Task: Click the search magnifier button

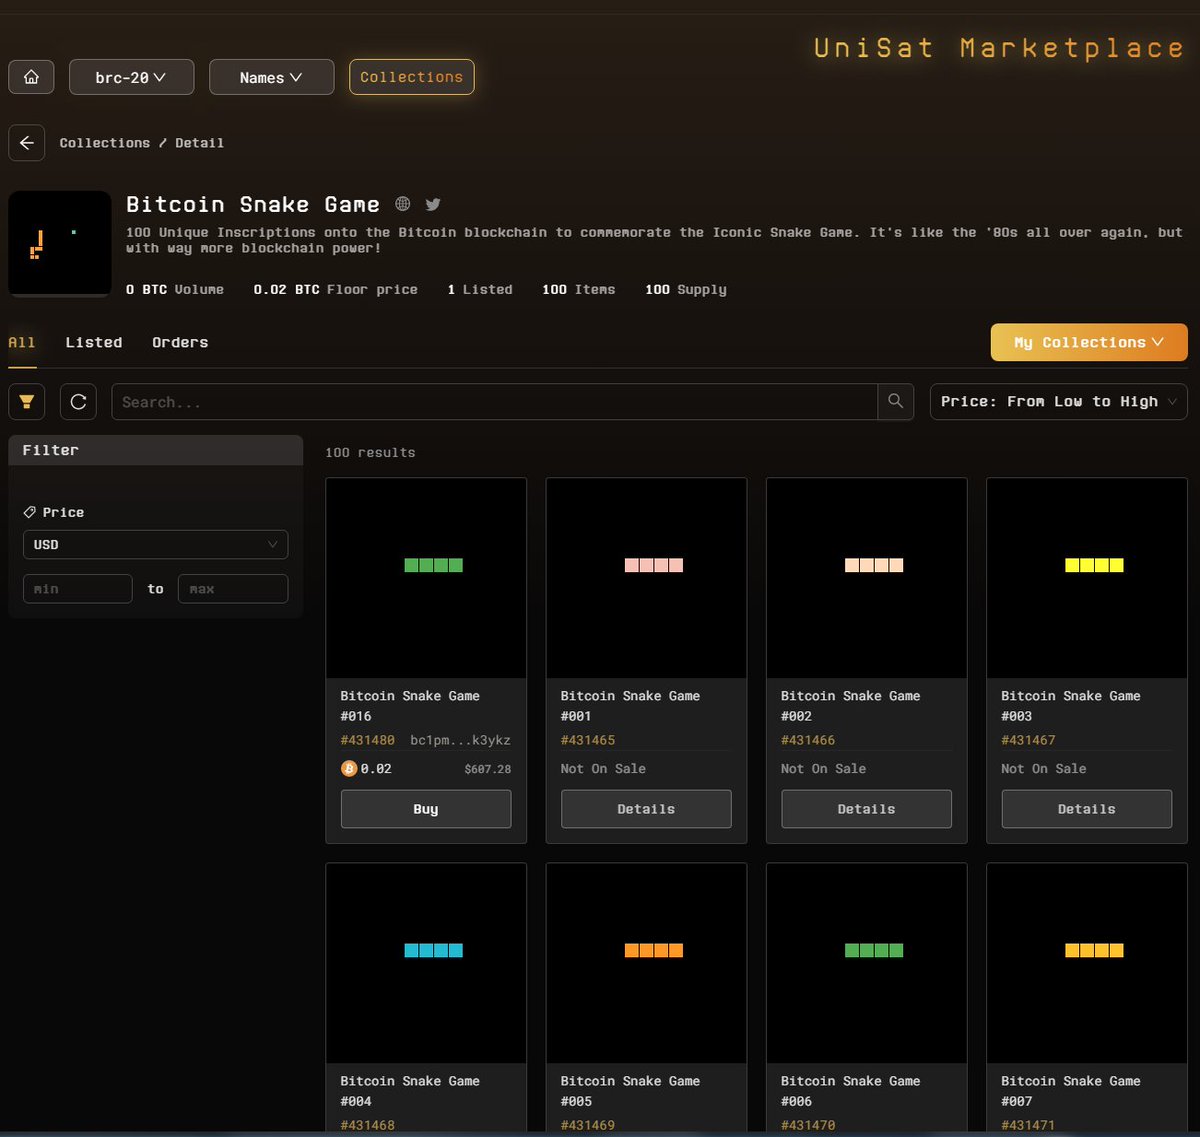Action: (x=895, y=401)
